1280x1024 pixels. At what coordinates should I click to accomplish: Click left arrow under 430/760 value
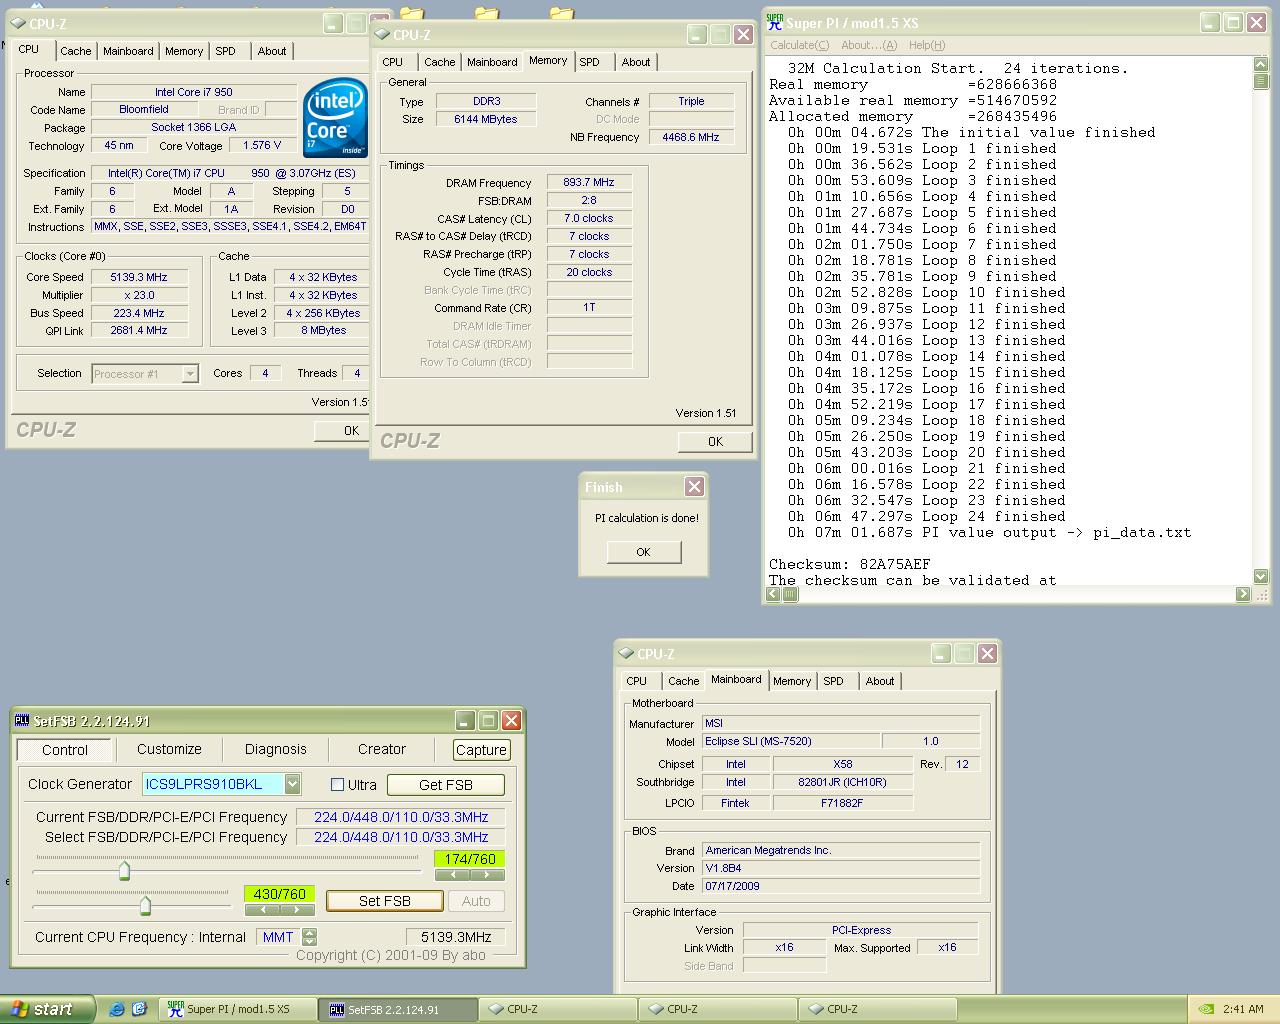coord(262,910)
